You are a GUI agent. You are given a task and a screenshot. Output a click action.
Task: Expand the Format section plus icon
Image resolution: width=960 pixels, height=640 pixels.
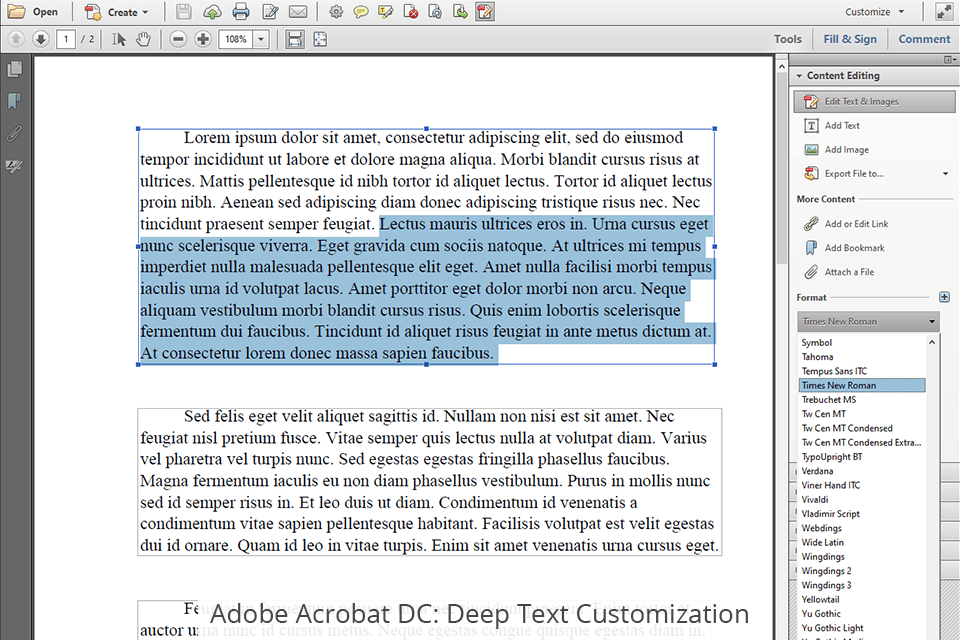(x=945, y=297)
